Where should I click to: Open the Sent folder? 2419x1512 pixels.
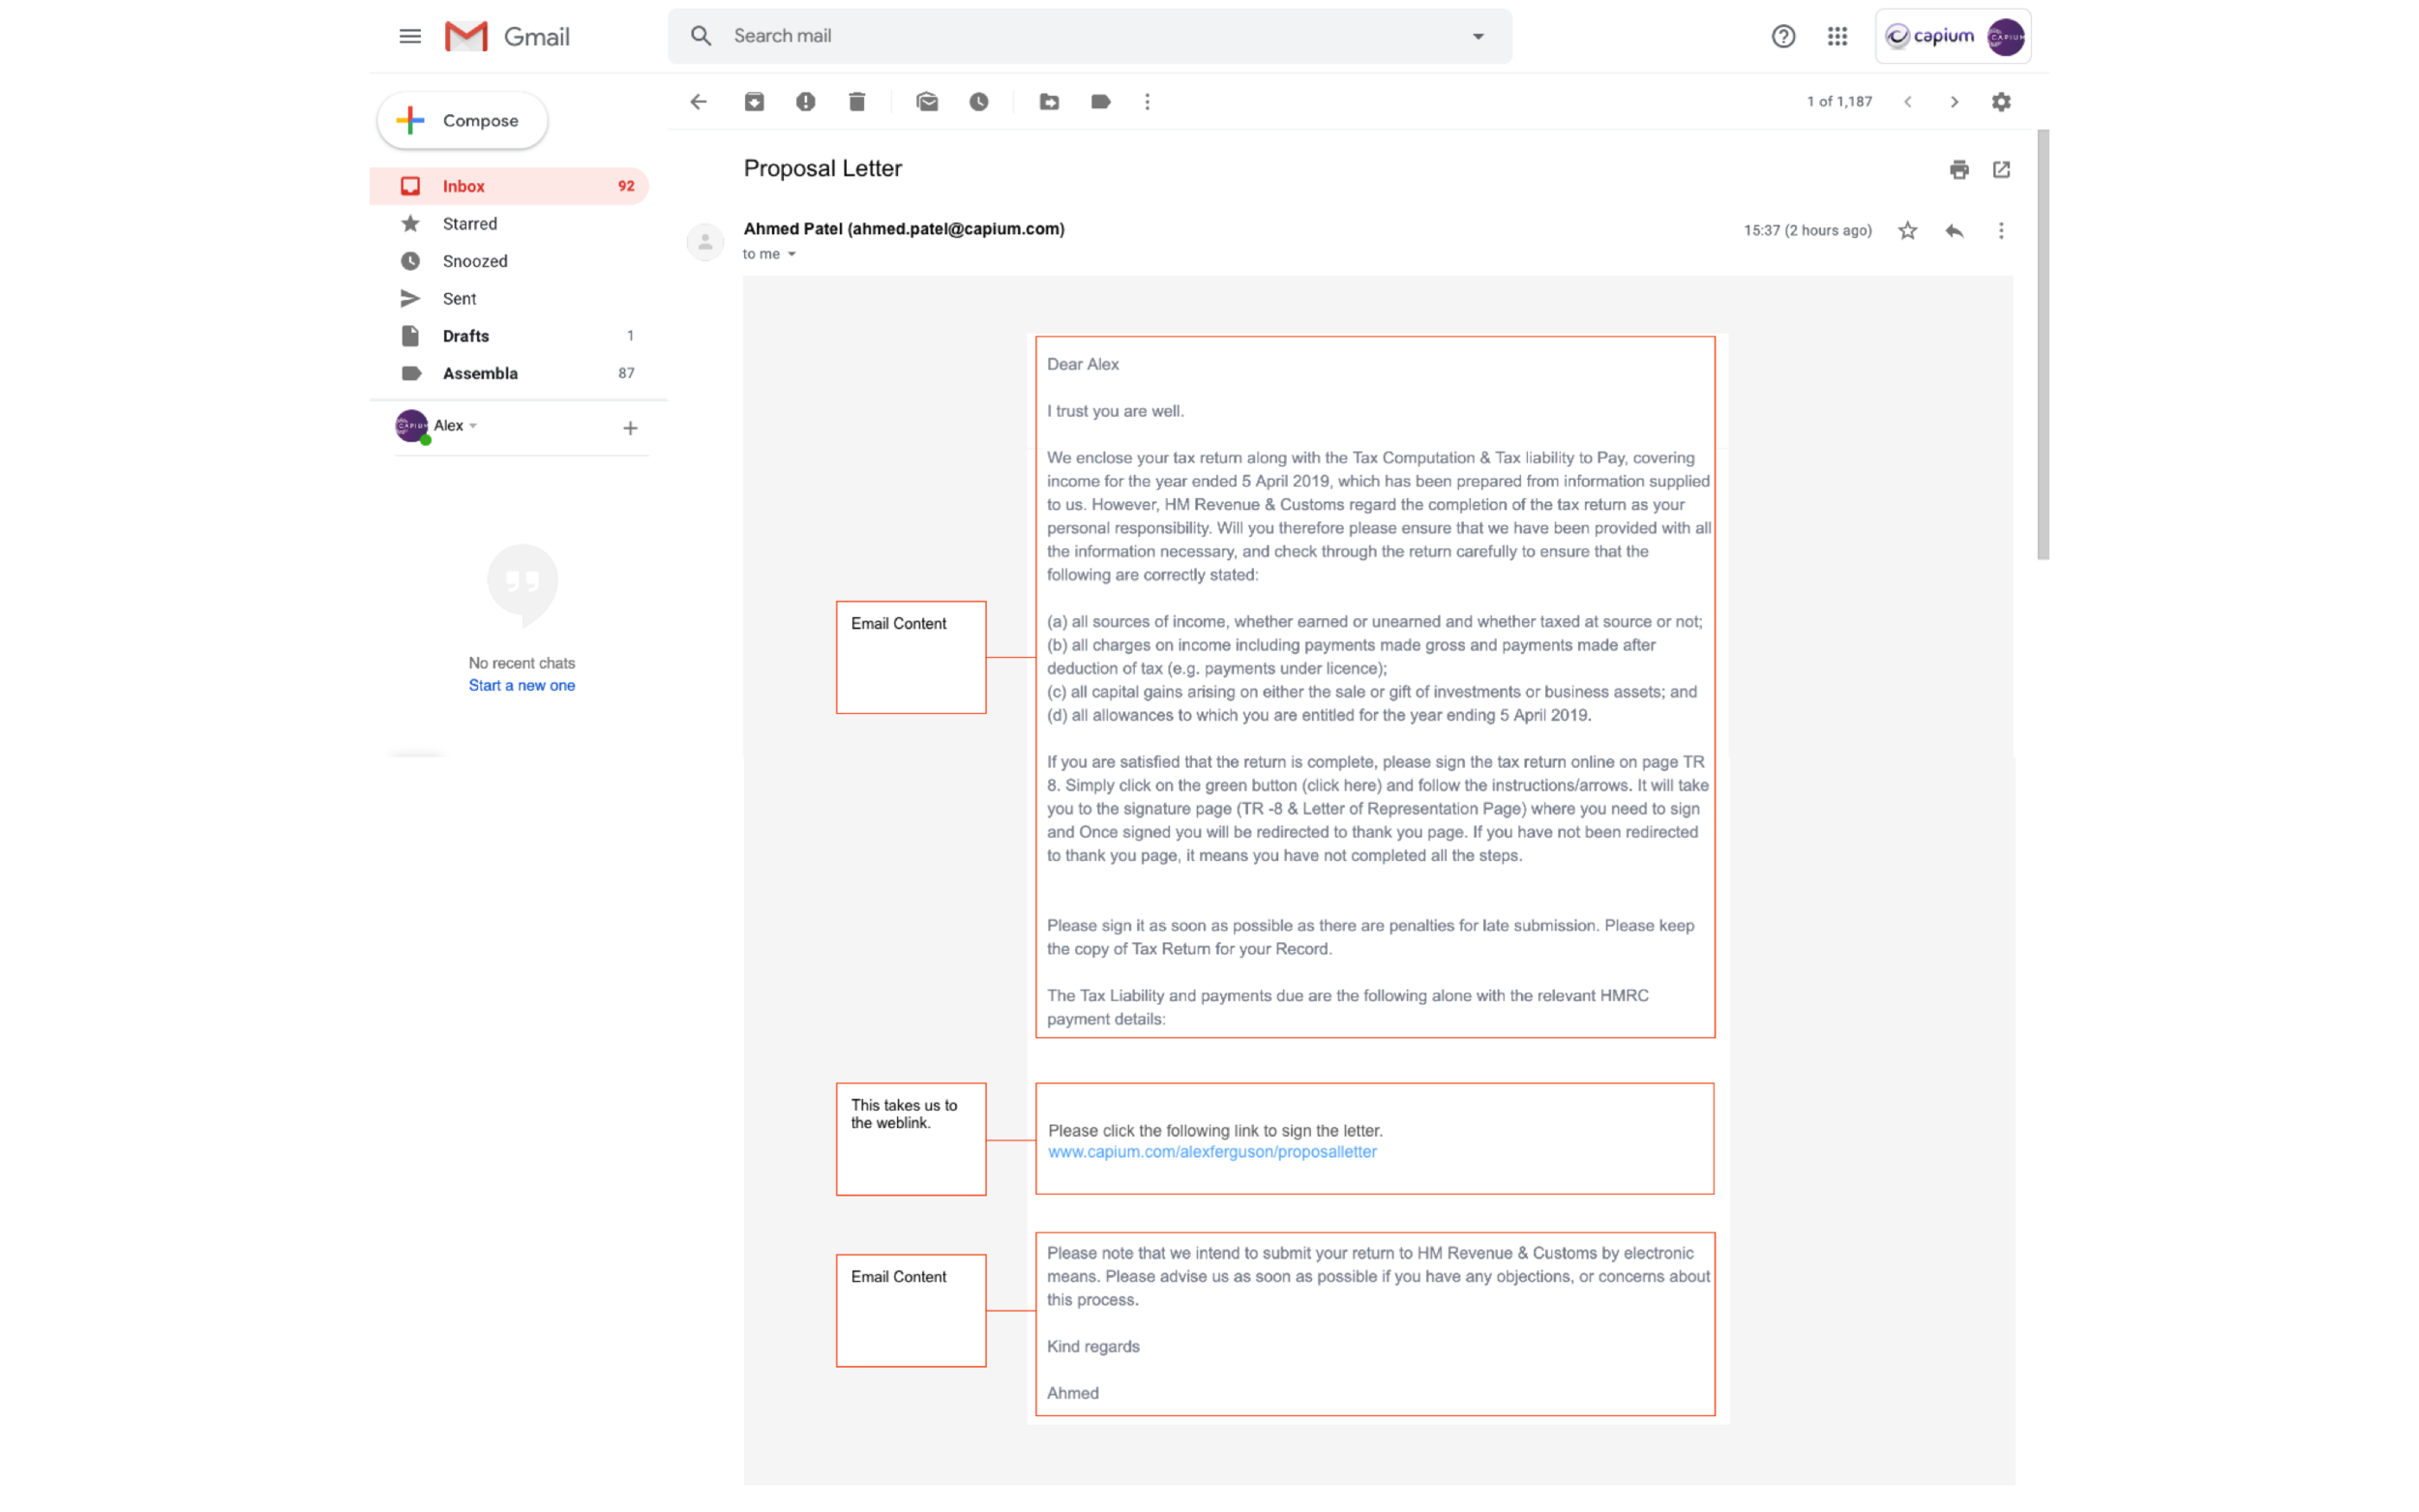[x=508, y=299]
